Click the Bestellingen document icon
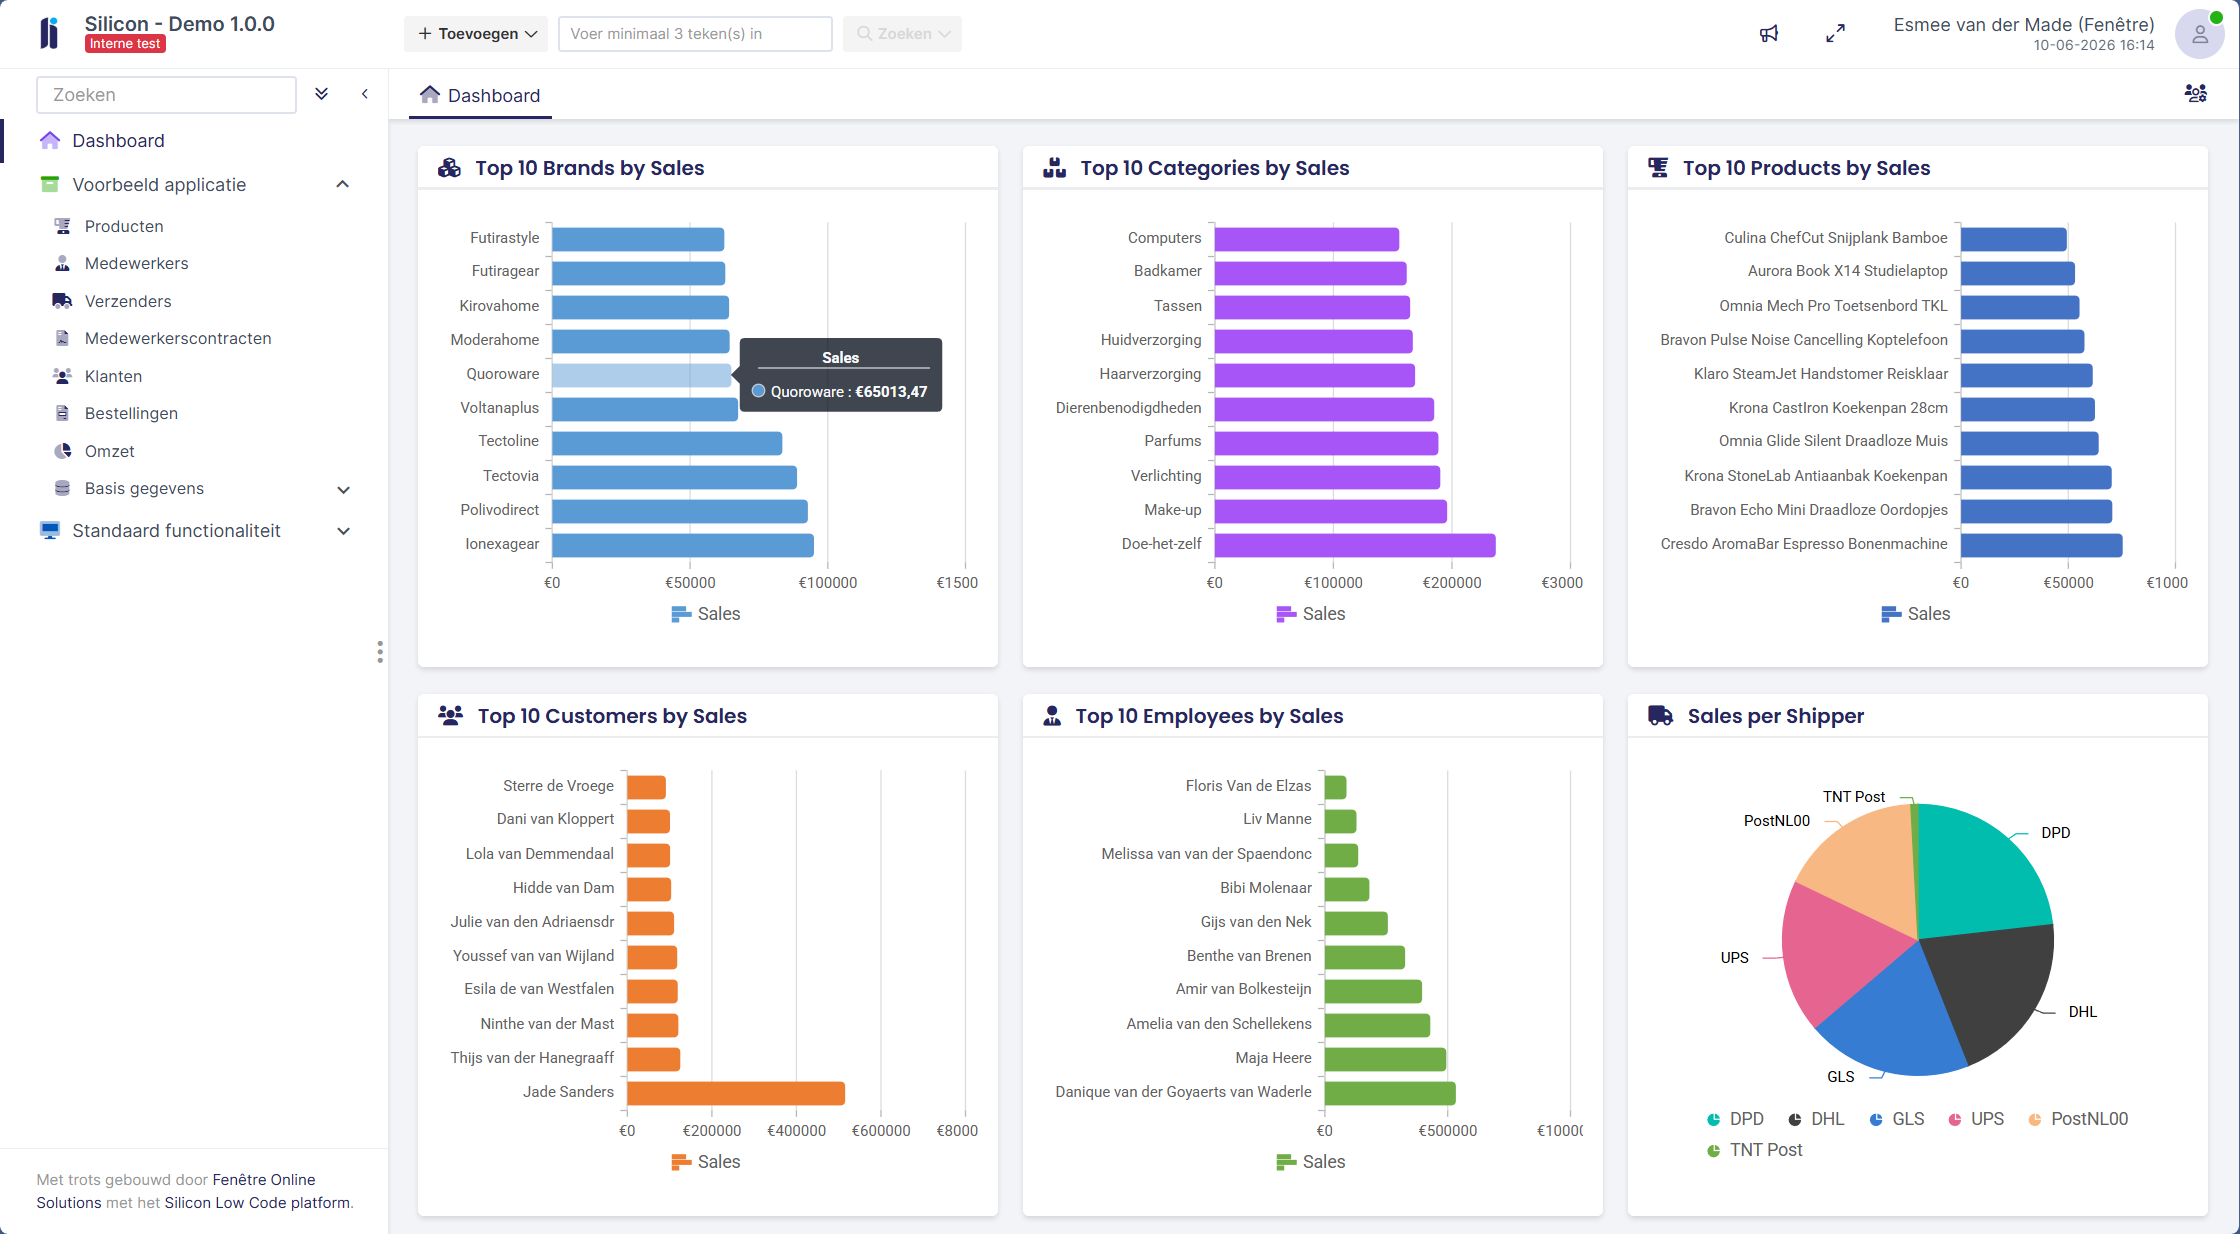Viewport: 2240px width, 1234px height. (x=62, y=413)
